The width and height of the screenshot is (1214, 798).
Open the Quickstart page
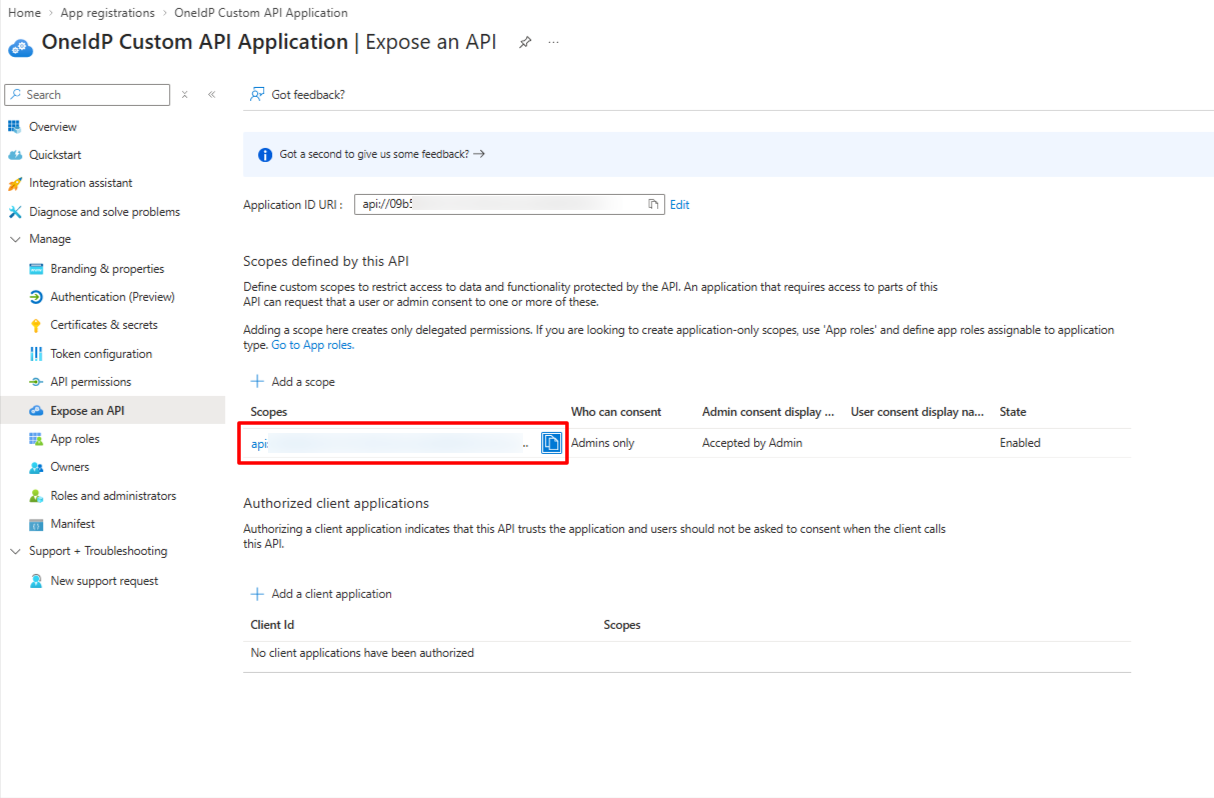click(x=55, y=155)
